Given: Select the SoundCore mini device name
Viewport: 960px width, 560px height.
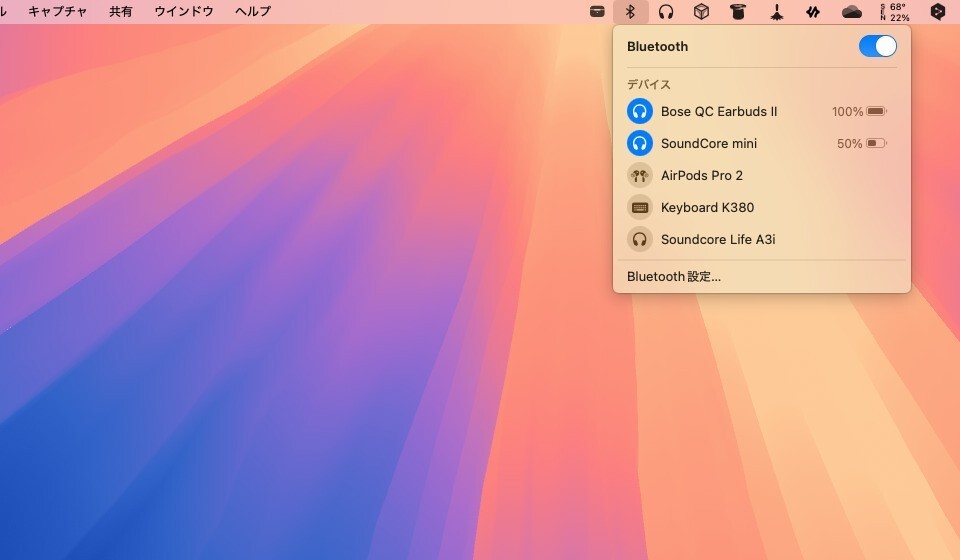Looking at the screenshot, I should point(709,143).
